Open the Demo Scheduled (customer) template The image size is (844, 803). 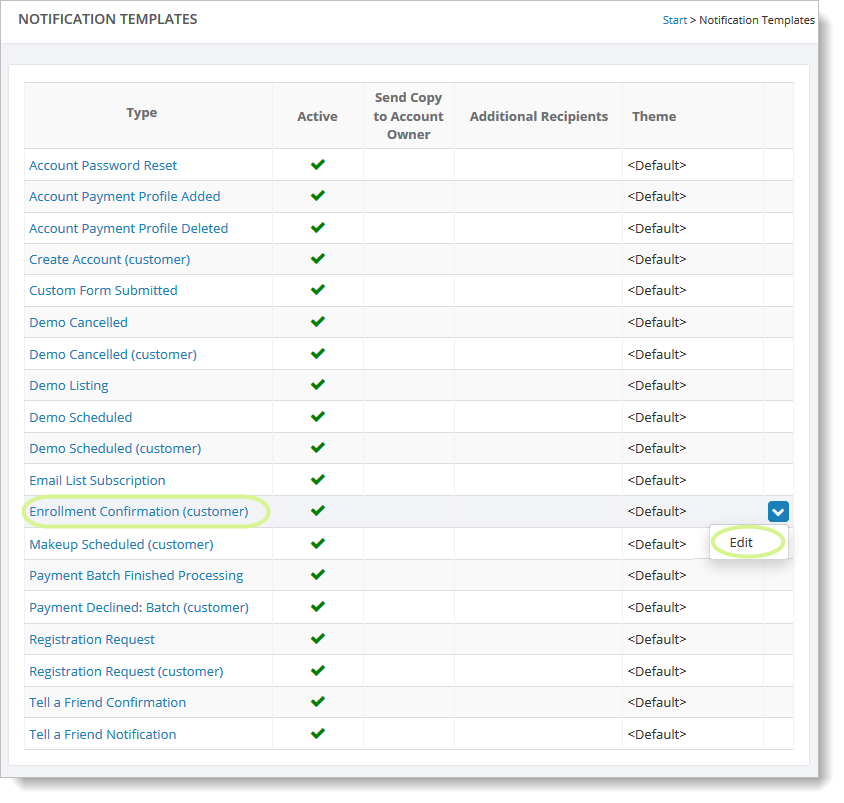115,448
